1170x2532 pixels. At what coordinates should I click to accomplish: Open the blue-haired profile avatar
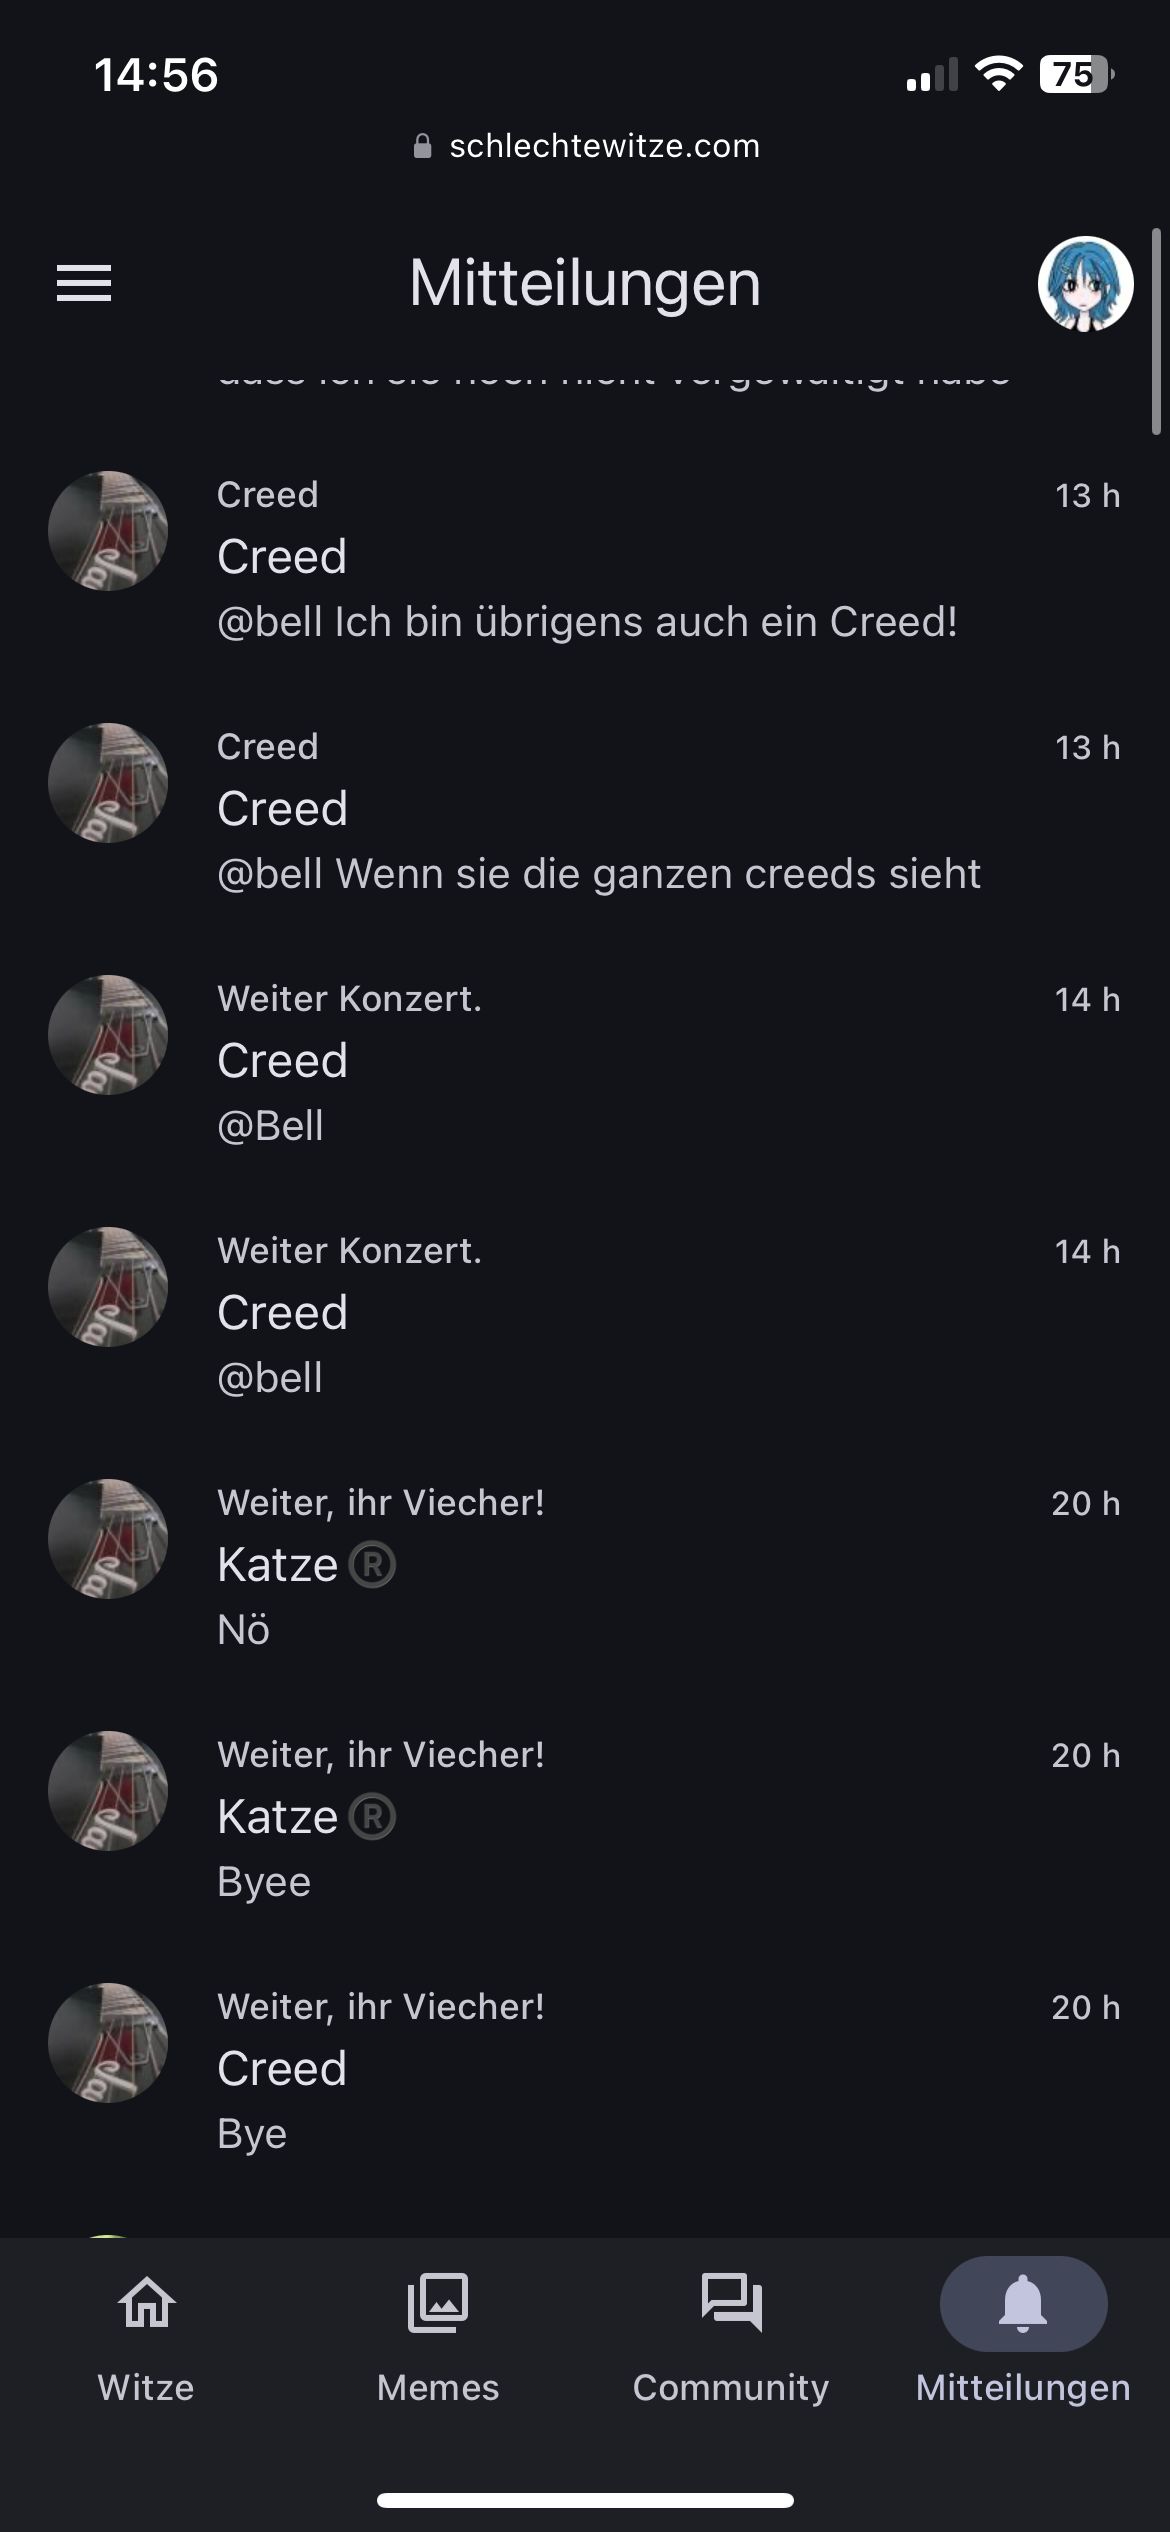tap(1085, 284)
